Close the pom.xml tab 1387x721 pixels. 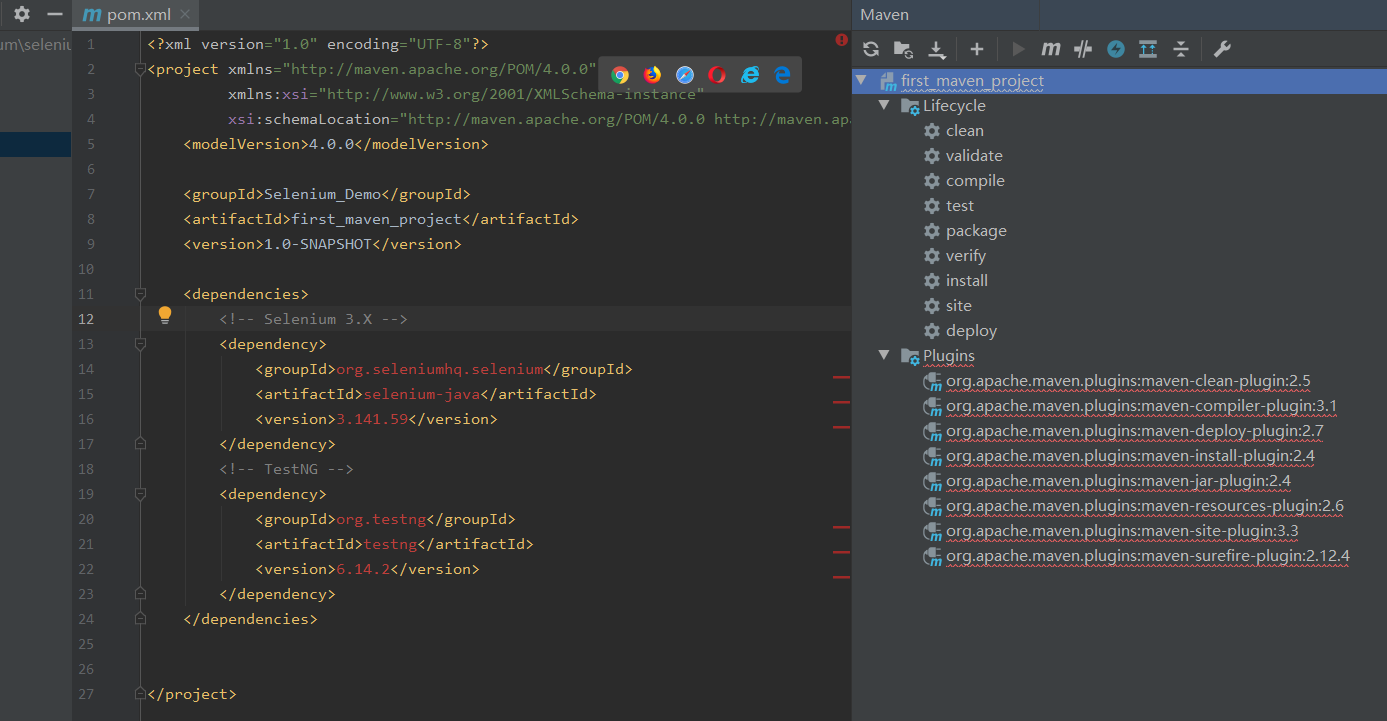(186, 15)
